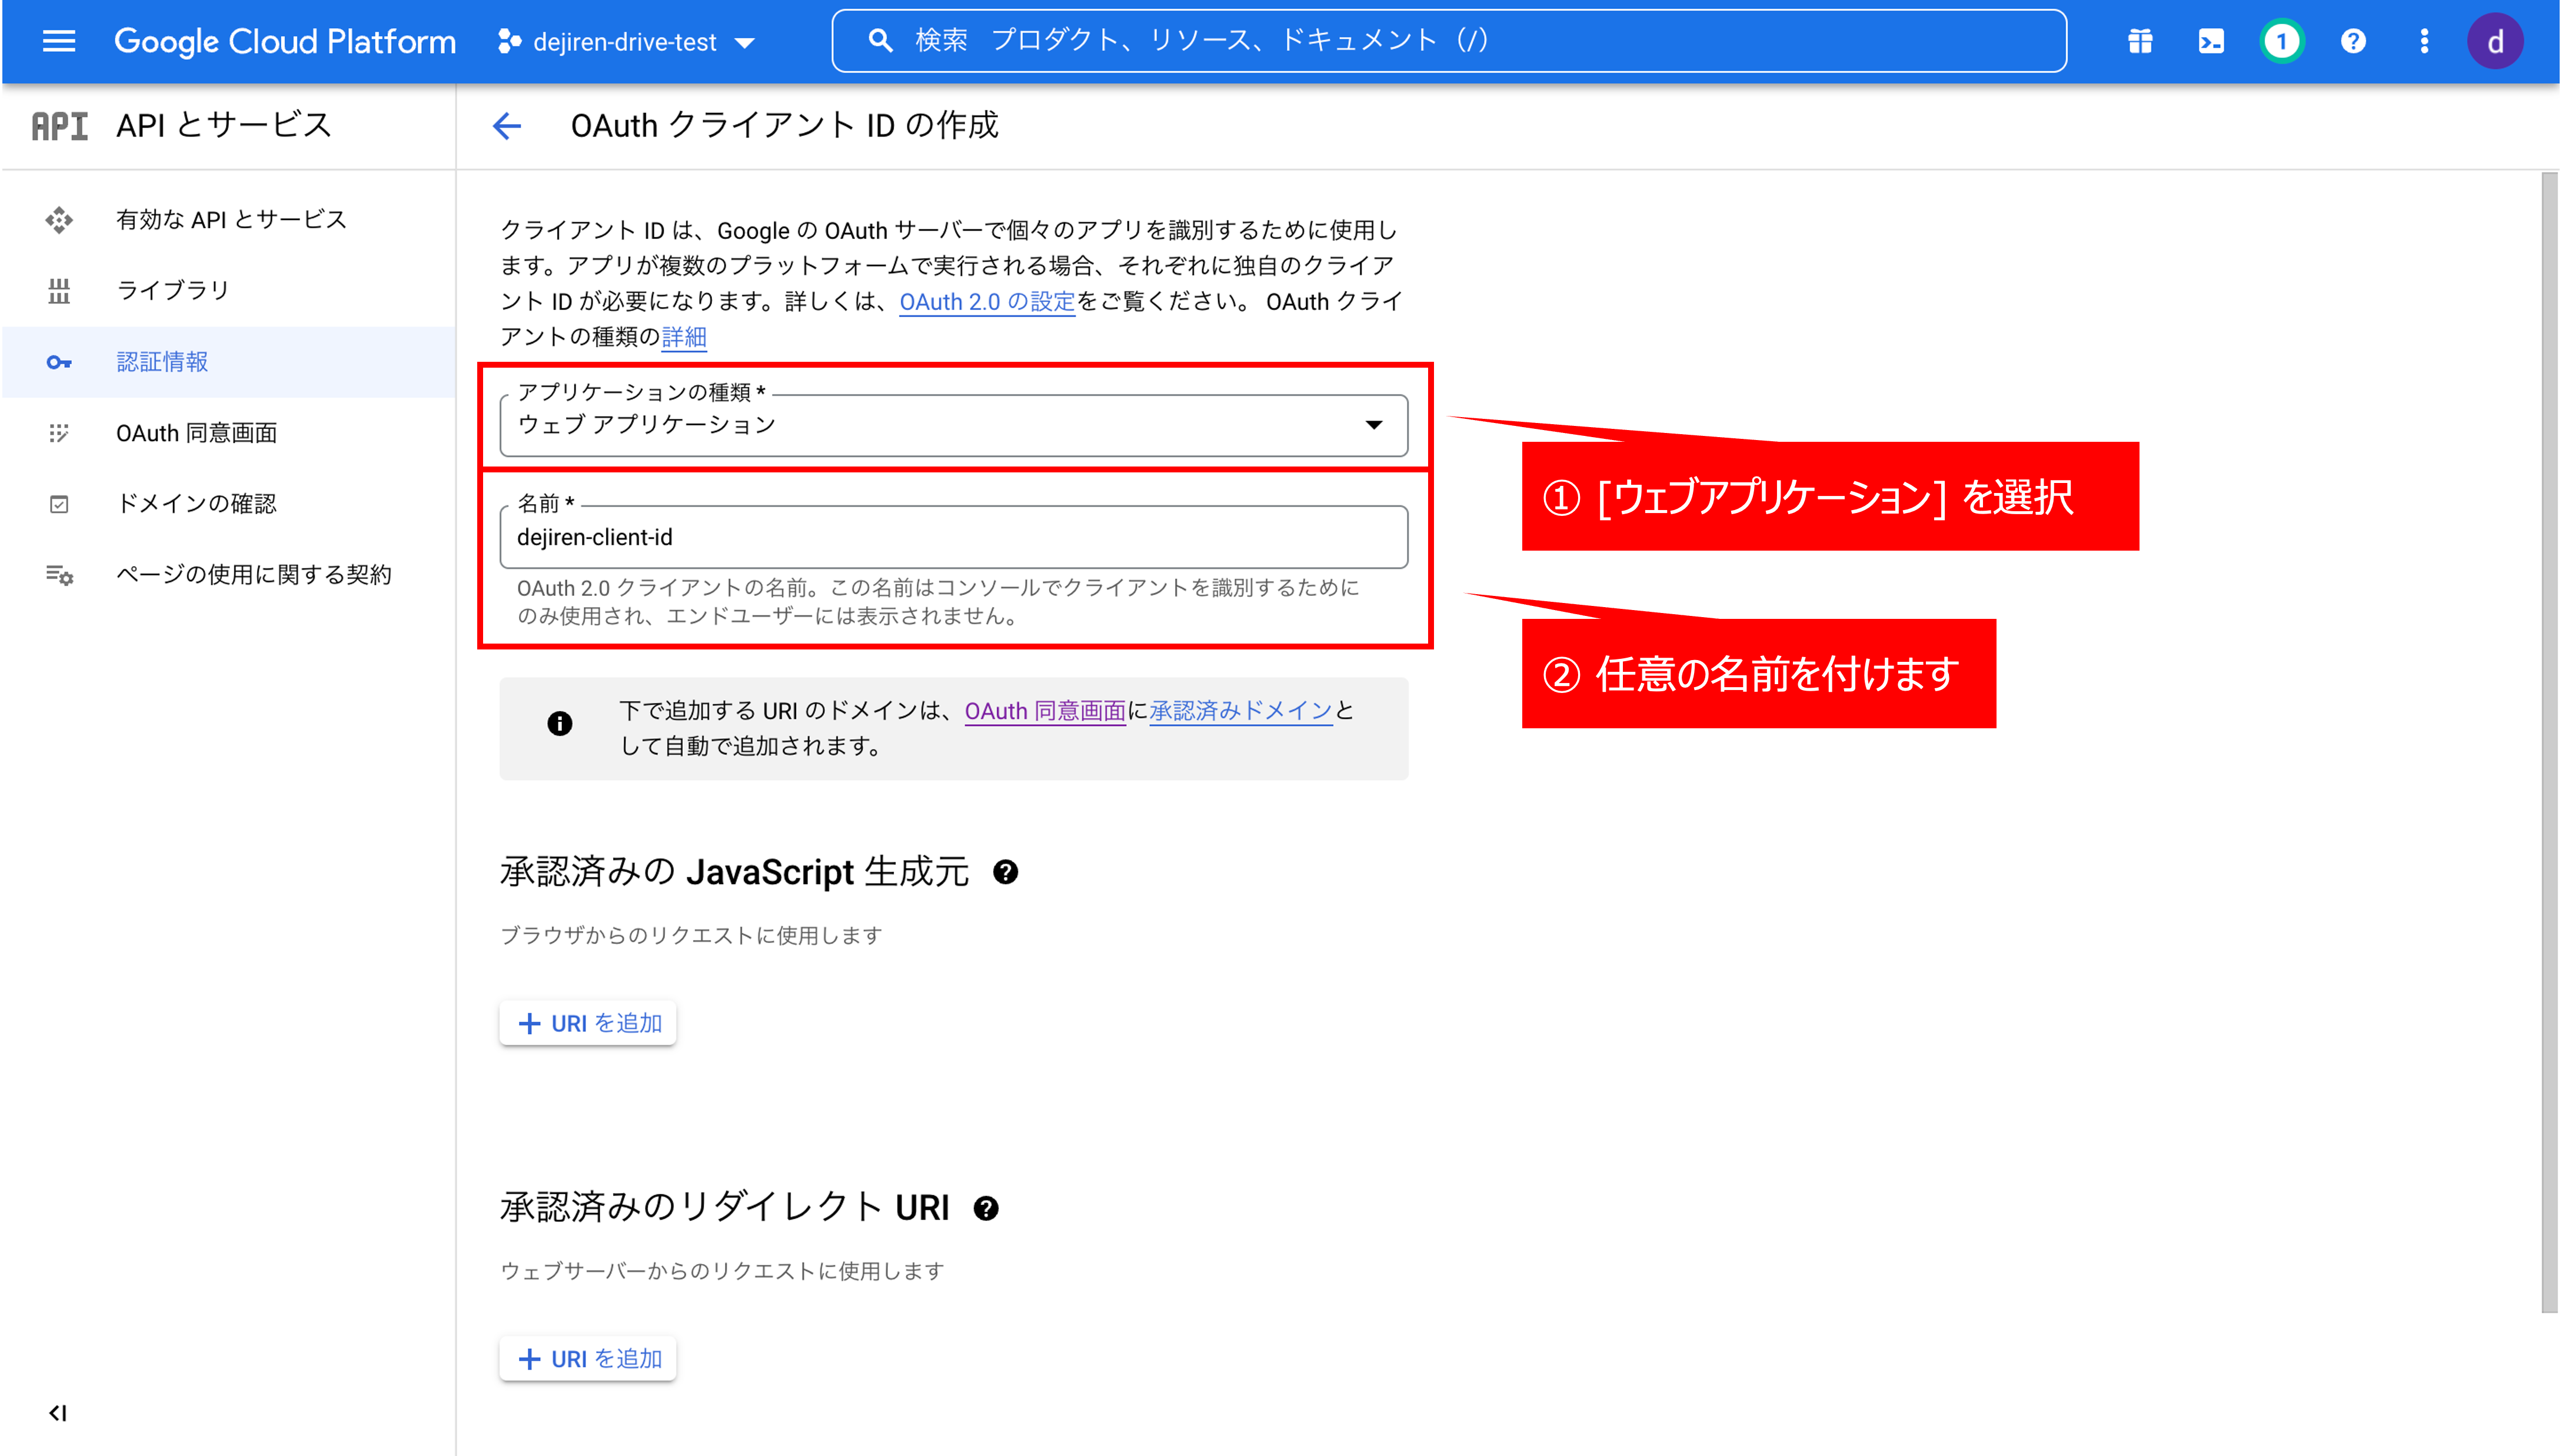Click the OAuth クライアント ID の作成 title
2562x1456 pixels.
coord(785,126)
